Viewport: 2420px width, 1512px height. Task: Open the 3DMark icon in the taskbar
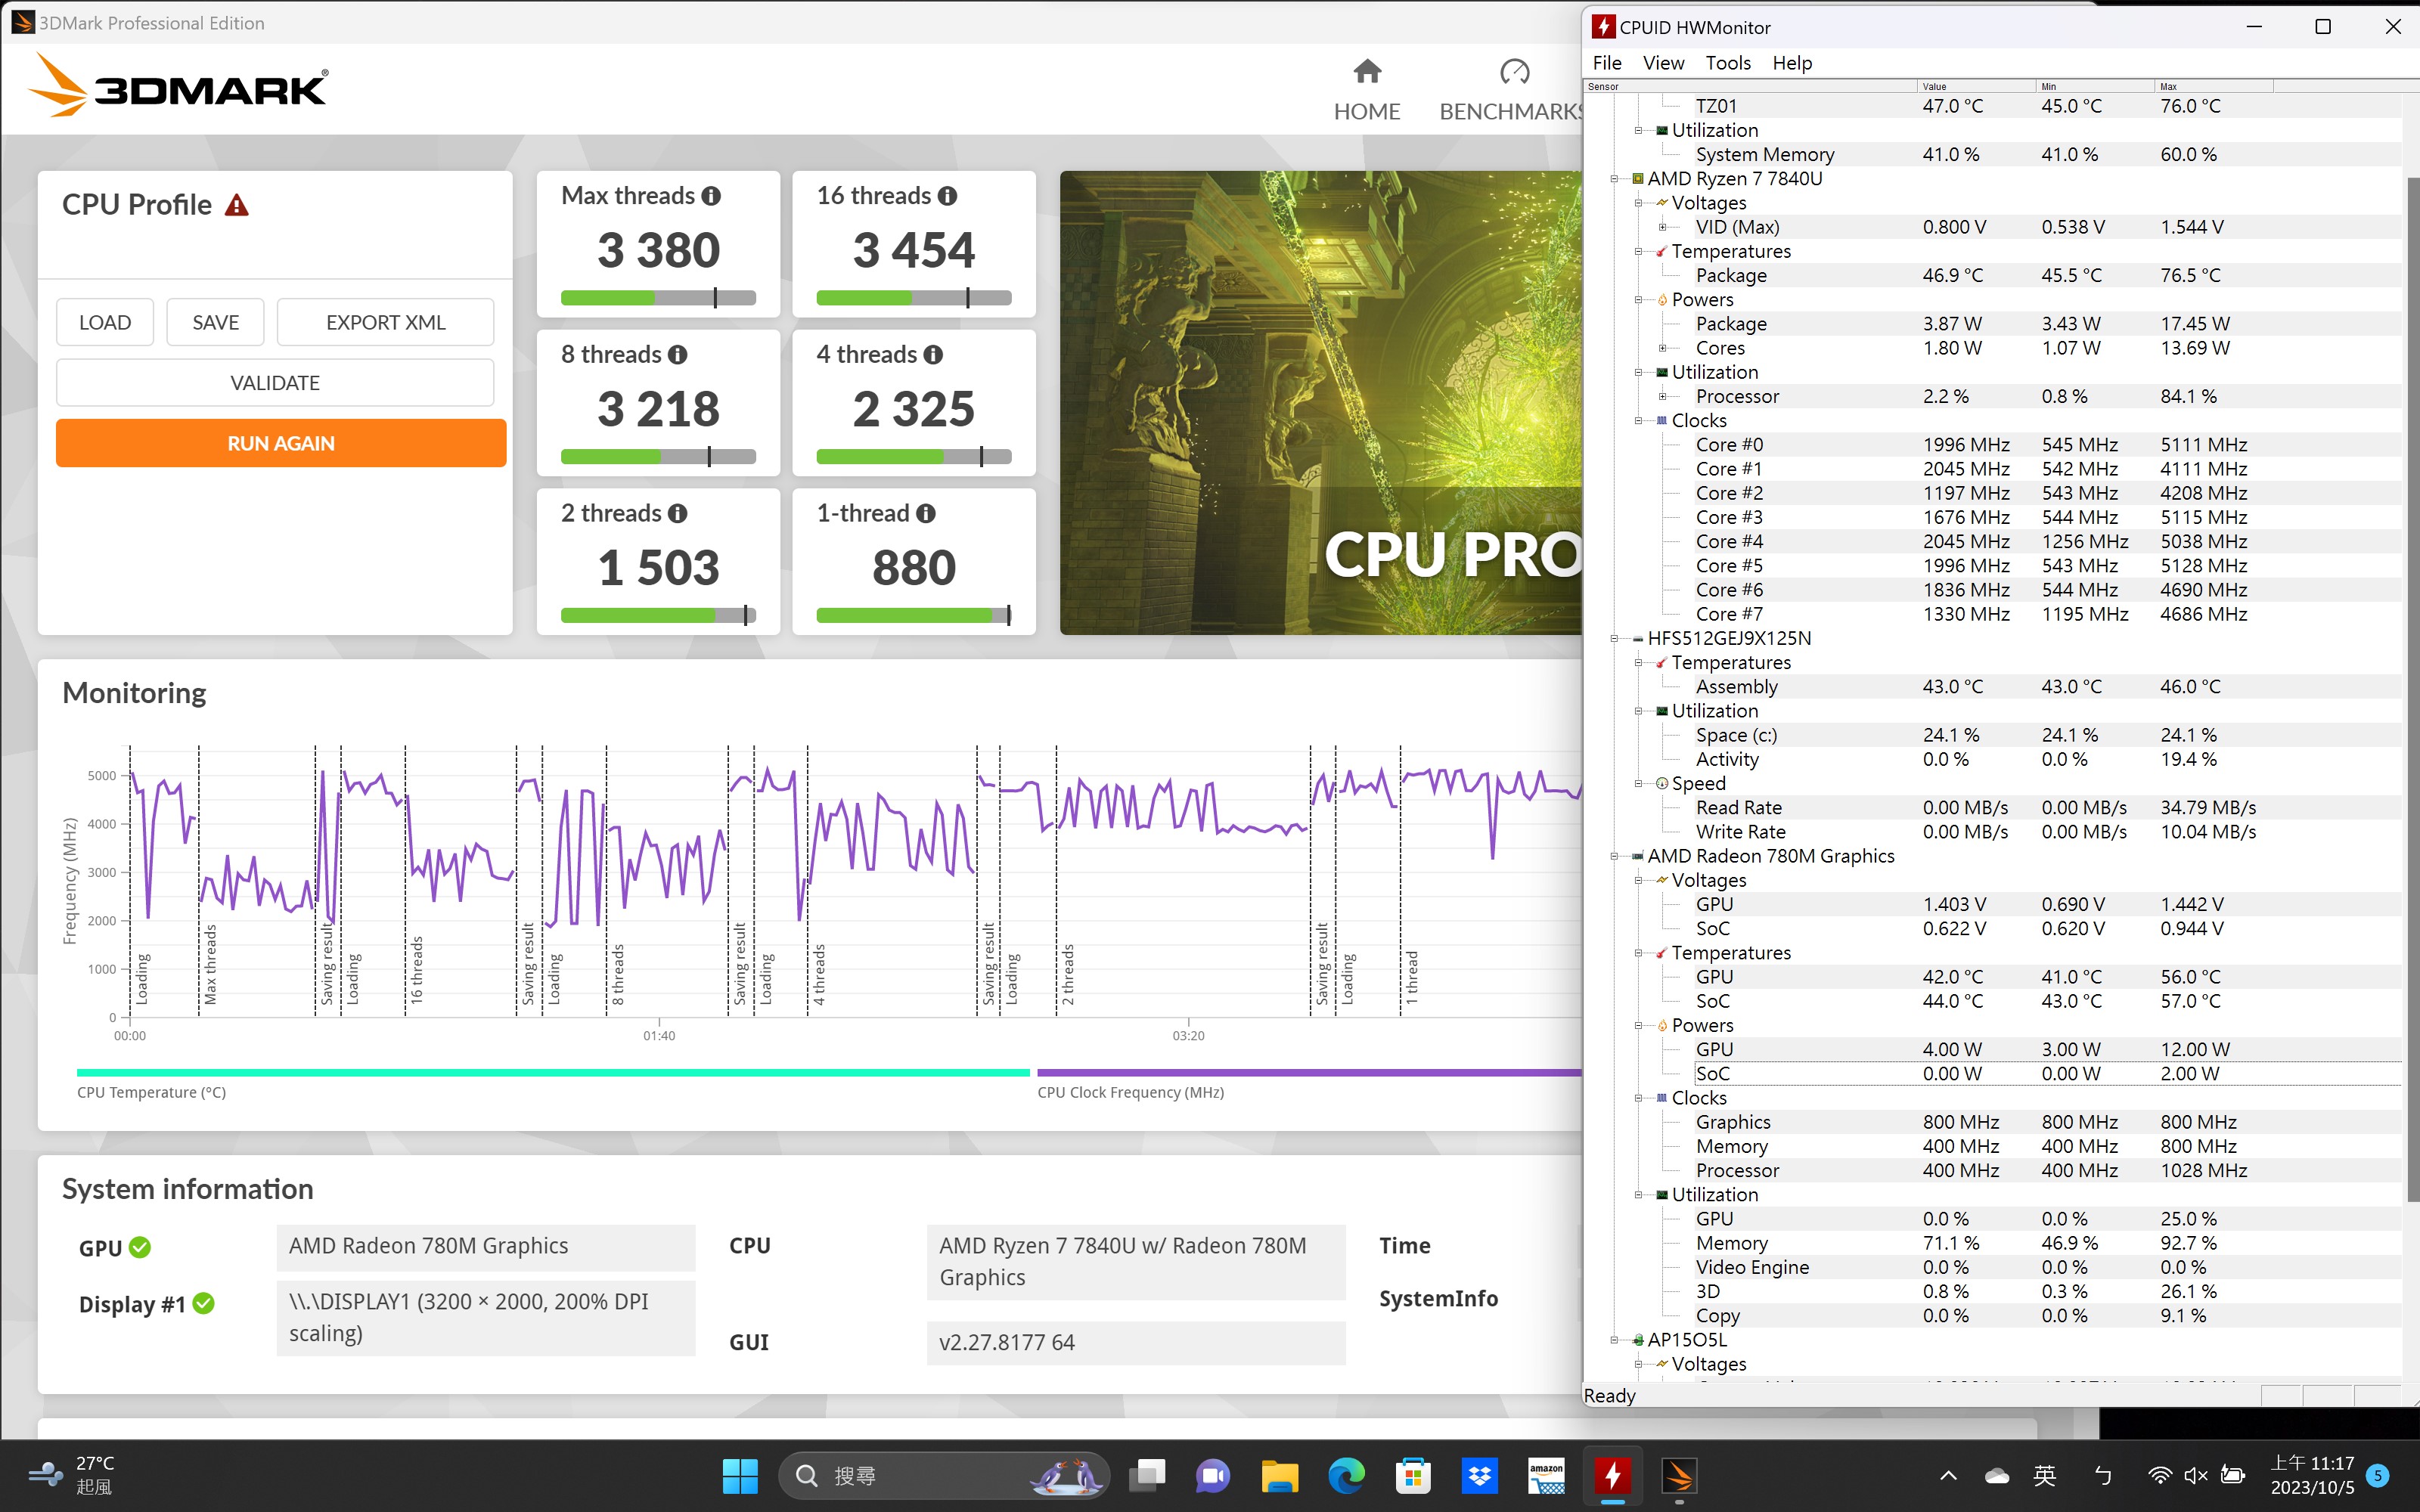1680,1476
